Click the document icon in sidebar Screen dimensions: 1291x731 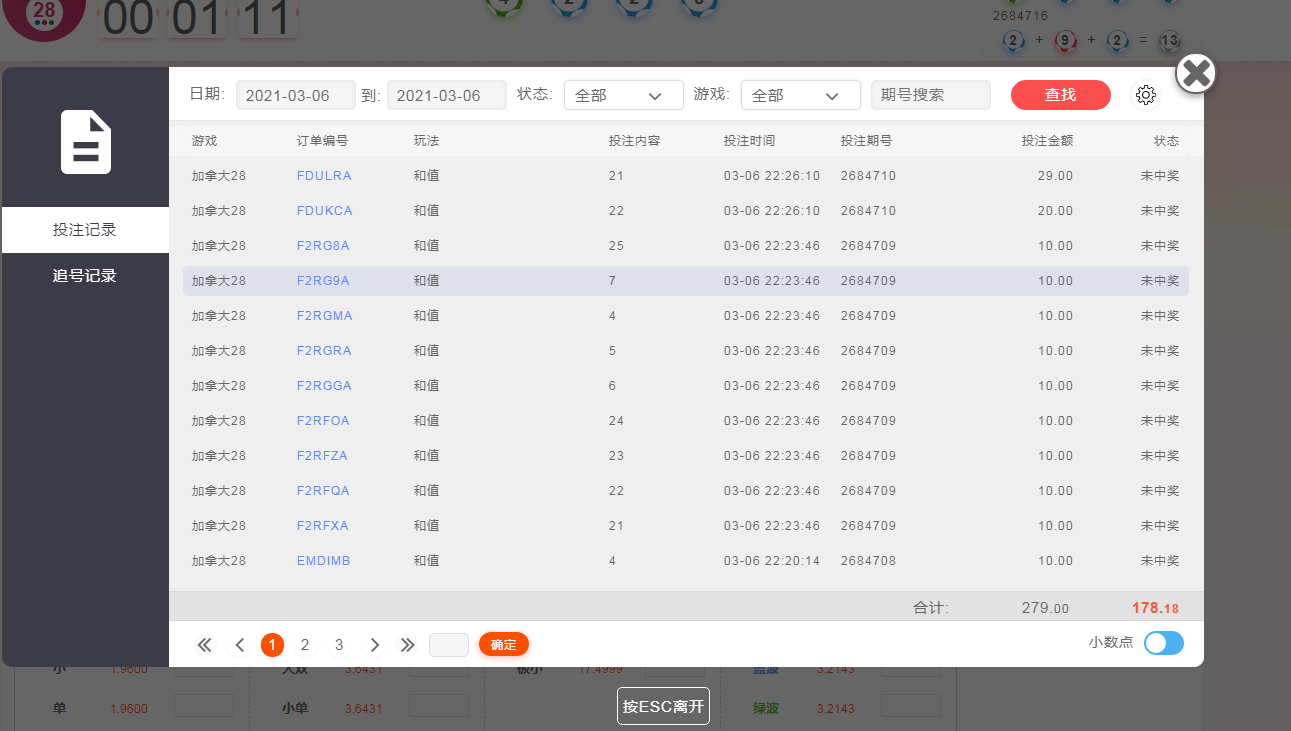point(86,142)
